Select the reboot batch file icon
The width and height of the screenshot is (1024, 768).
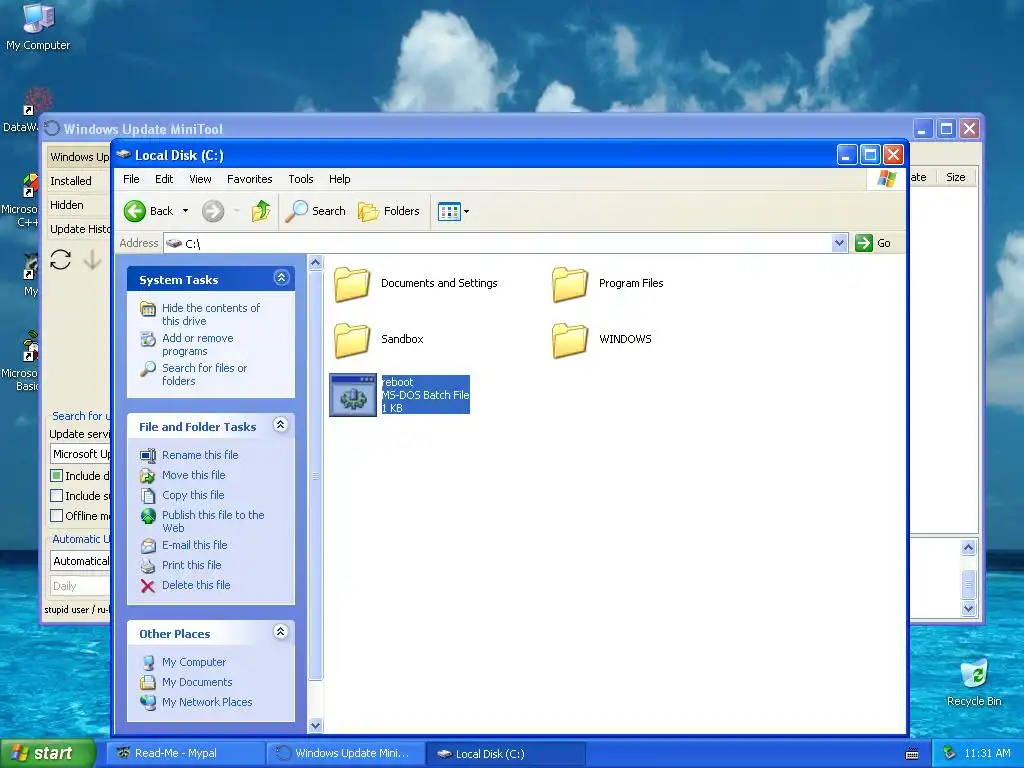pyautogui.click(x=353, y=395)
